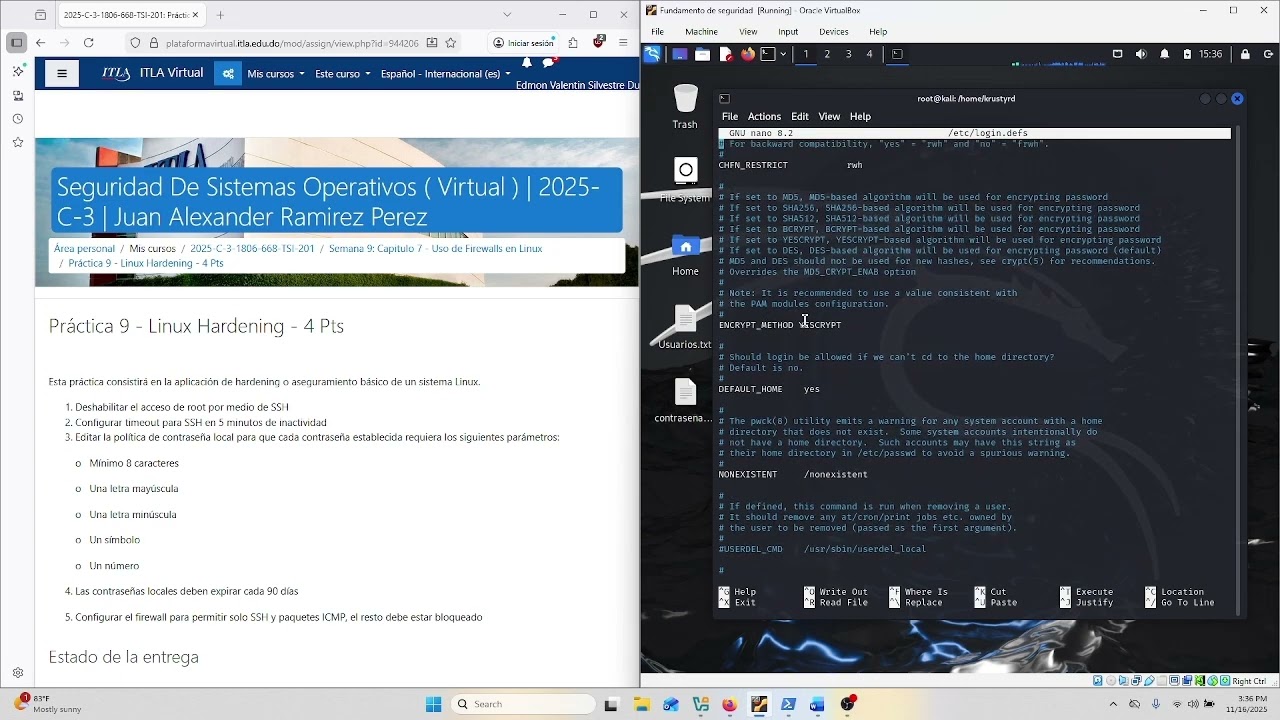Click the blue gears icon beside Mis cursos
1280x720 pixels.
pyautogui.click(x=228, y=73)
